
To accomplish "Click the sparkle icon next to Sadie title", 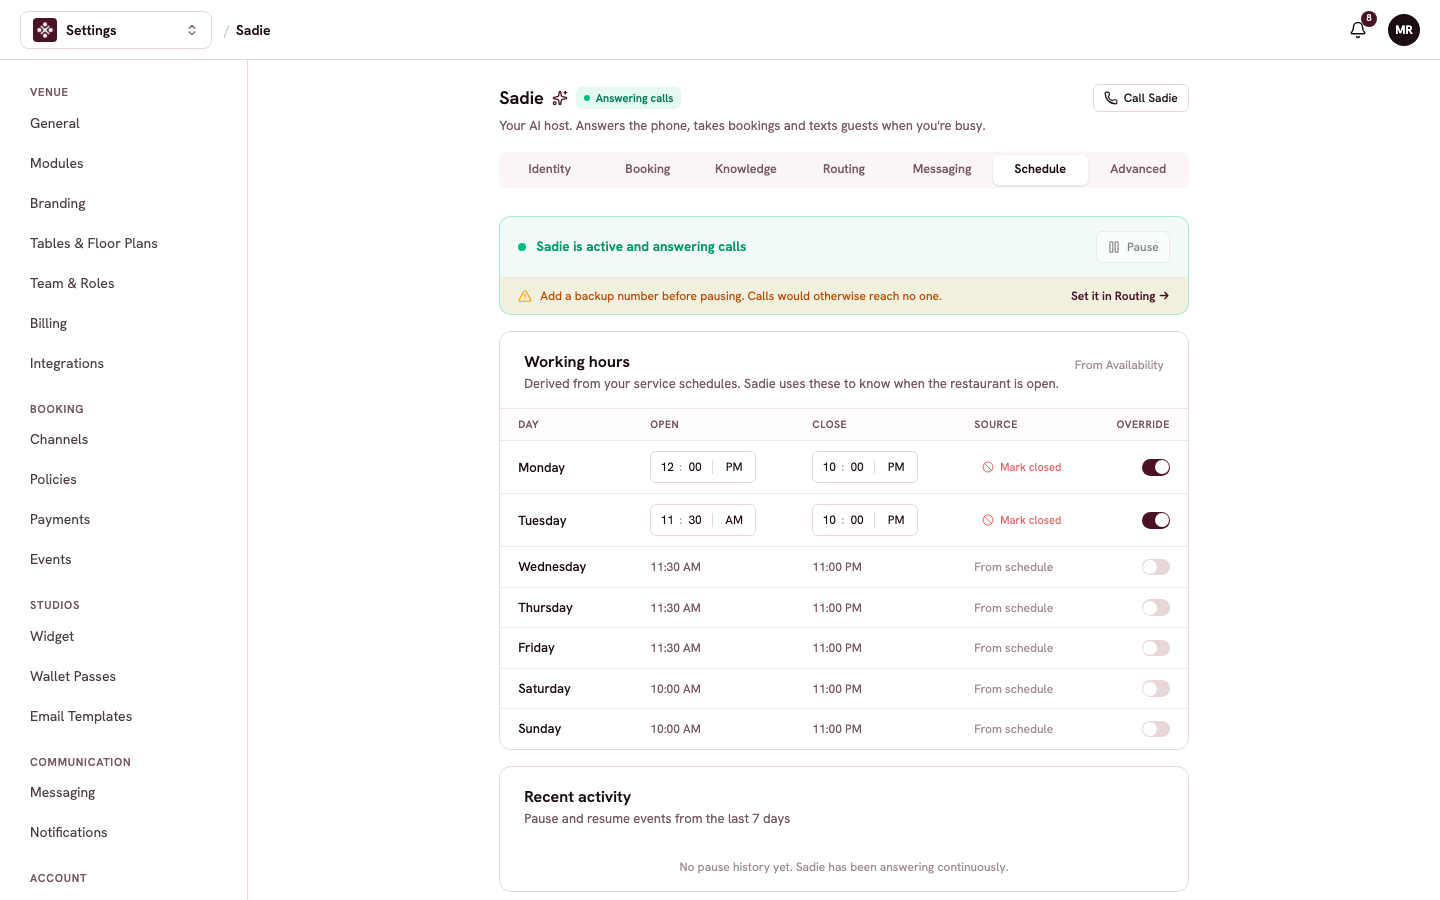I will pos(560,98).
